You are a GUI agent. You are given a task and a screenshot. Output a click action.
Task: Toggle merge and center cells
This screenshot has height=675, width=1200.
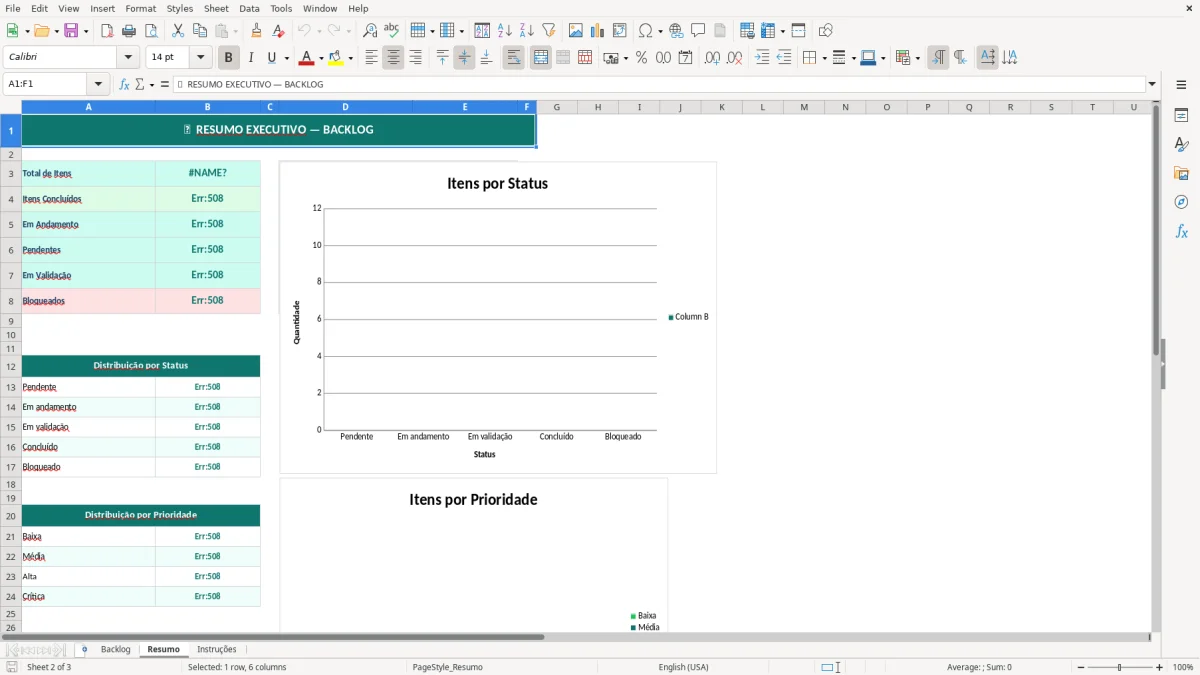coord(541,58)
